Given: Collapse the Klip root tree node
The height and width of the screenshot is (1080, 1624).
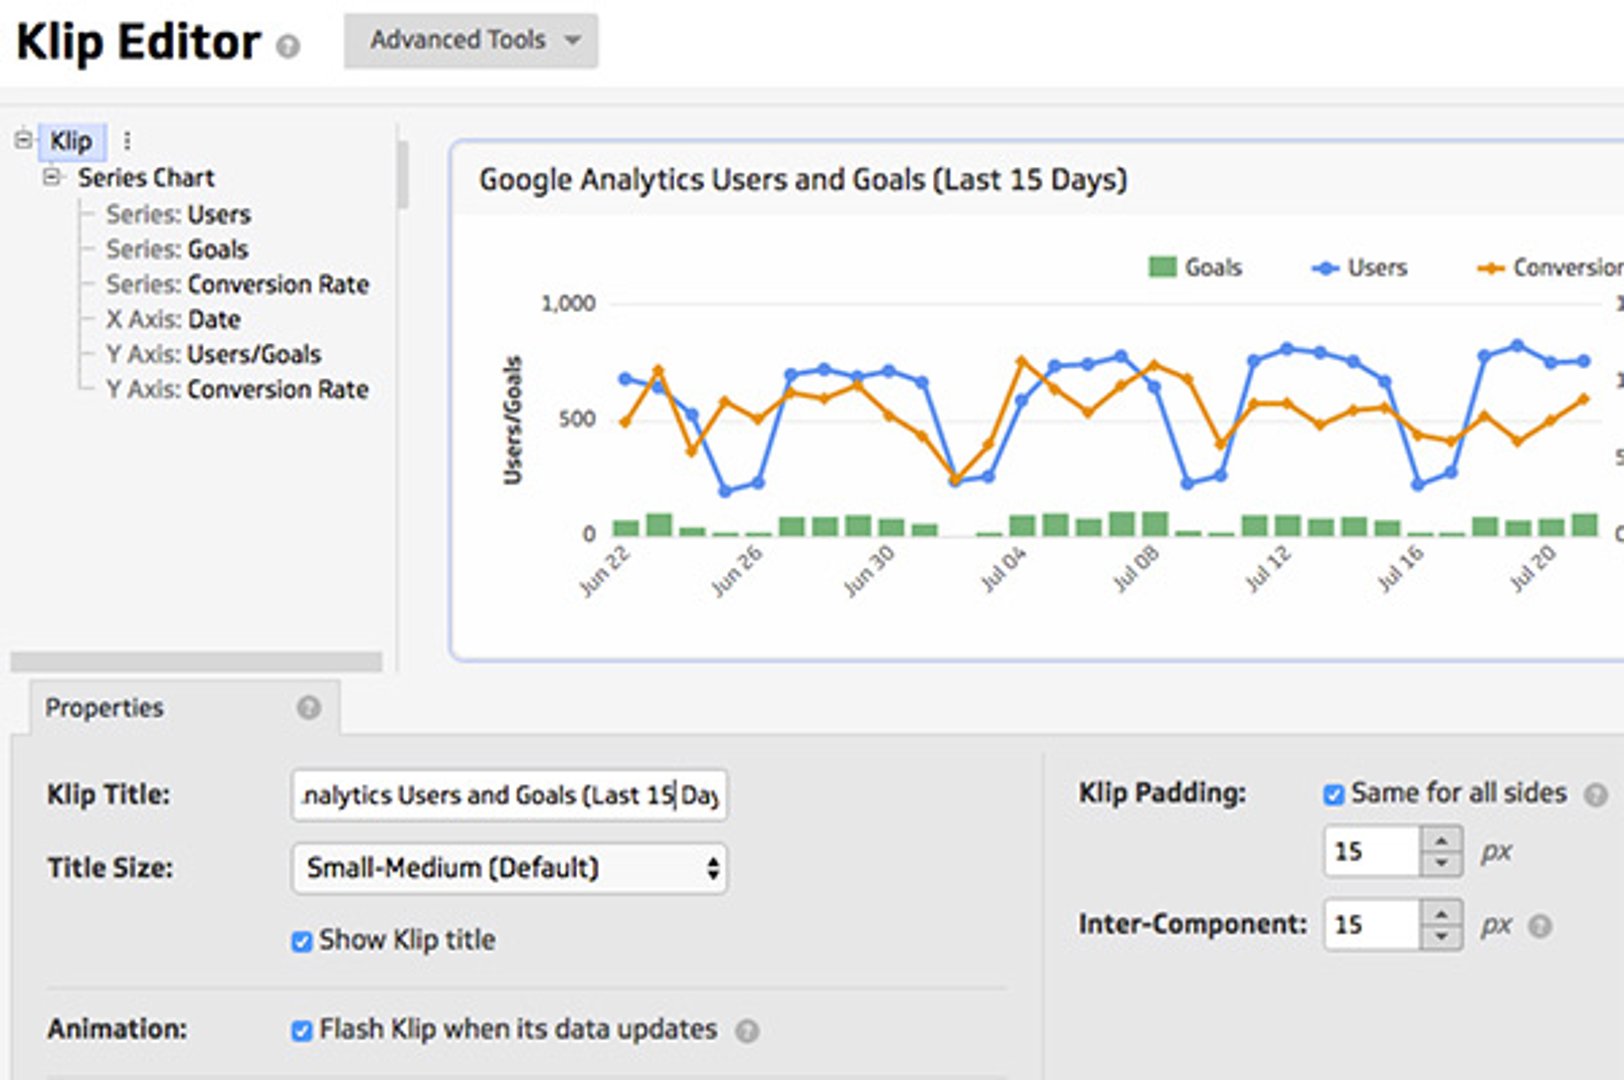Looking at the screenshot, I should click(x=23, y=140).
